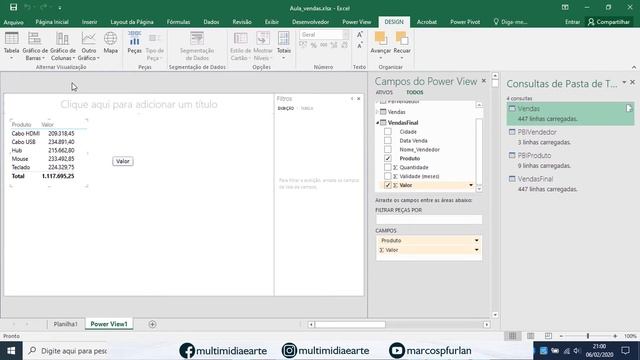Switch to Page Break Preview in status bar
Screen dimensions: 640x360
(x=548, y=336)
